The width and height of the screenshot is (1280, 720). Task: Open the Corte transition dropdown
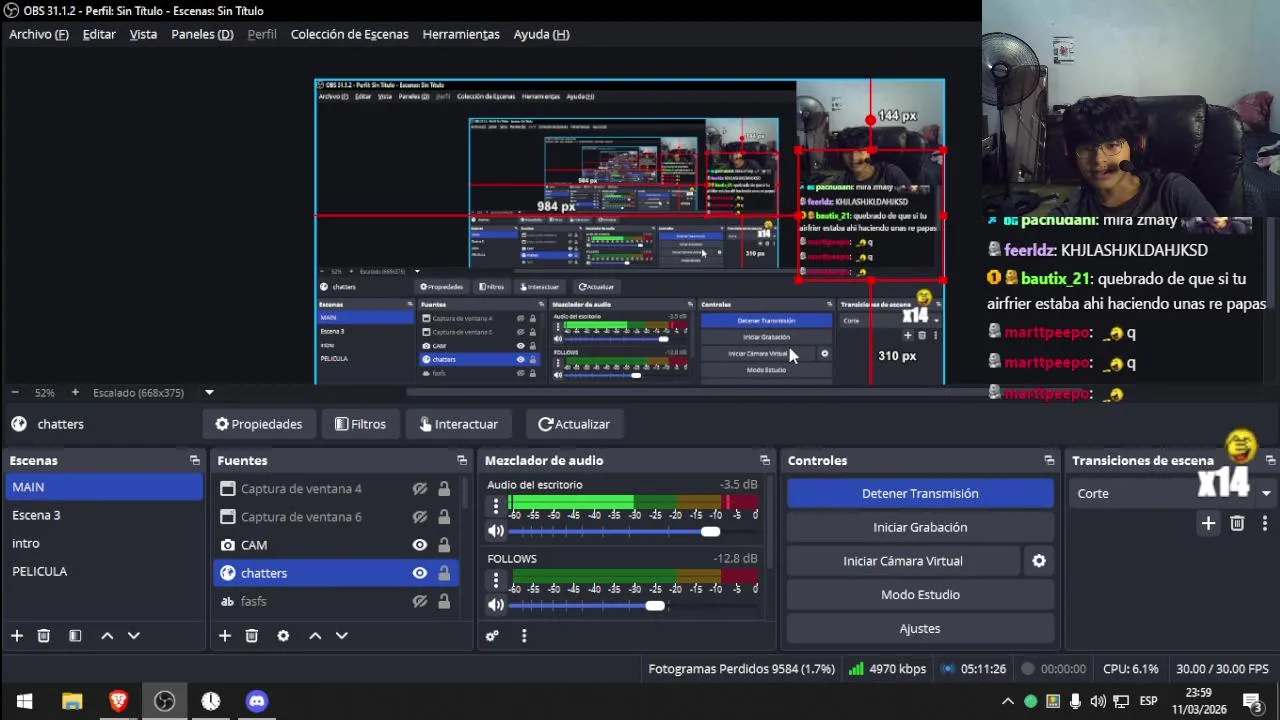click(1174, 493)
